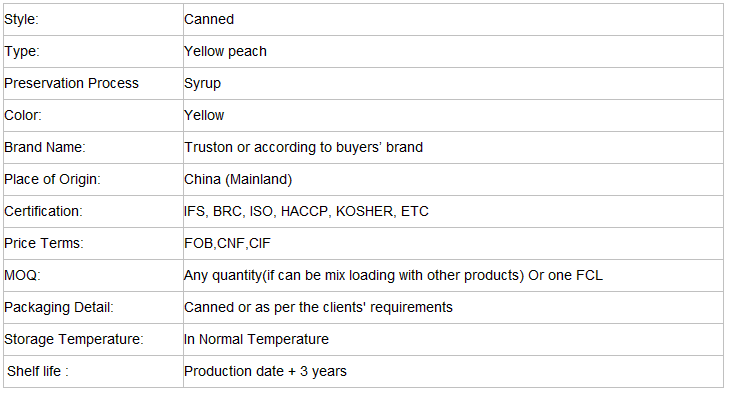The width and height of the screenshot is (729, 393).
Task: Select the 'China (Mainland)' value
Action: click(238, 180)
